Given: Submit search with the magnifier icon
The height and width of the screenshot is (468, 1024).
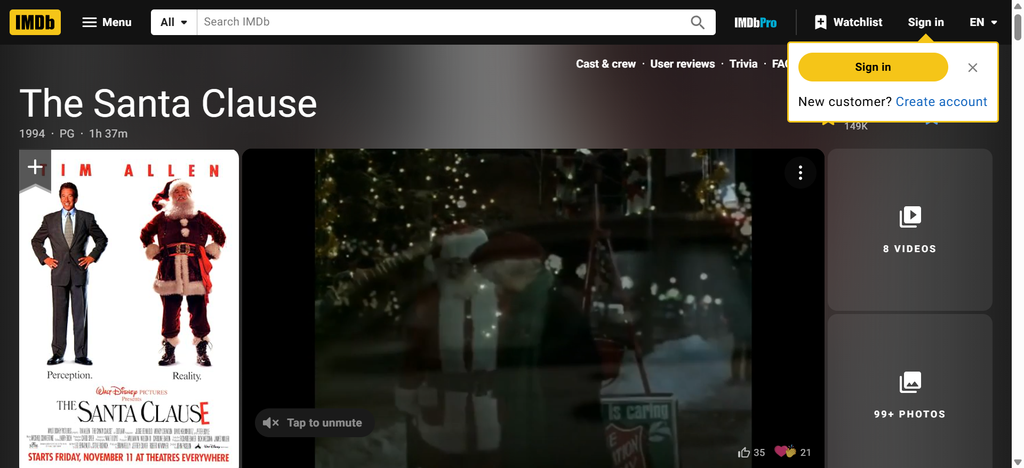Looking at the screenshot, I should coord(697,22).
